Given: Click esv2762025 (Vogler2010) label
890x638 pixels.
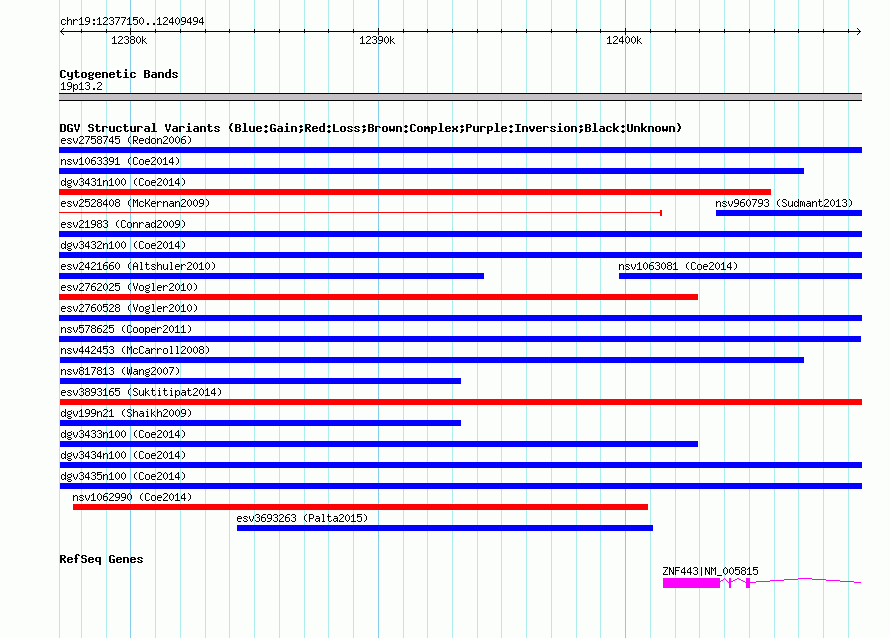Looking at the screenshot, I should point(129,287).
